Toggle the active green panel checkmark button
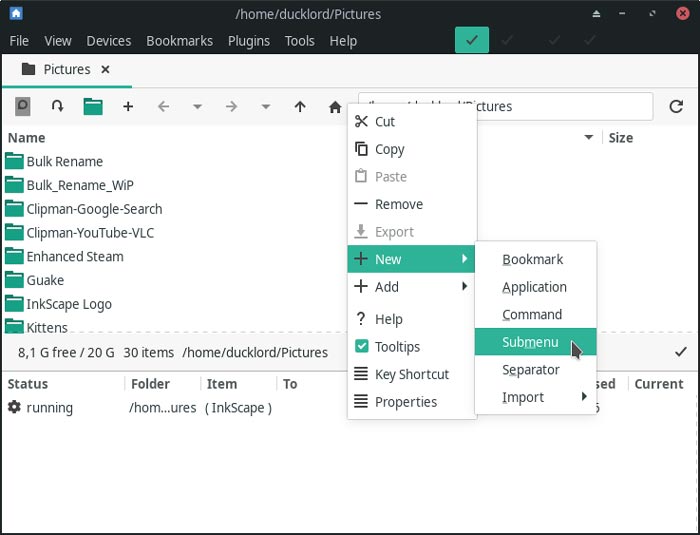Image resolution: width=700 pixels, height=535 pixels. pos(471,40)
